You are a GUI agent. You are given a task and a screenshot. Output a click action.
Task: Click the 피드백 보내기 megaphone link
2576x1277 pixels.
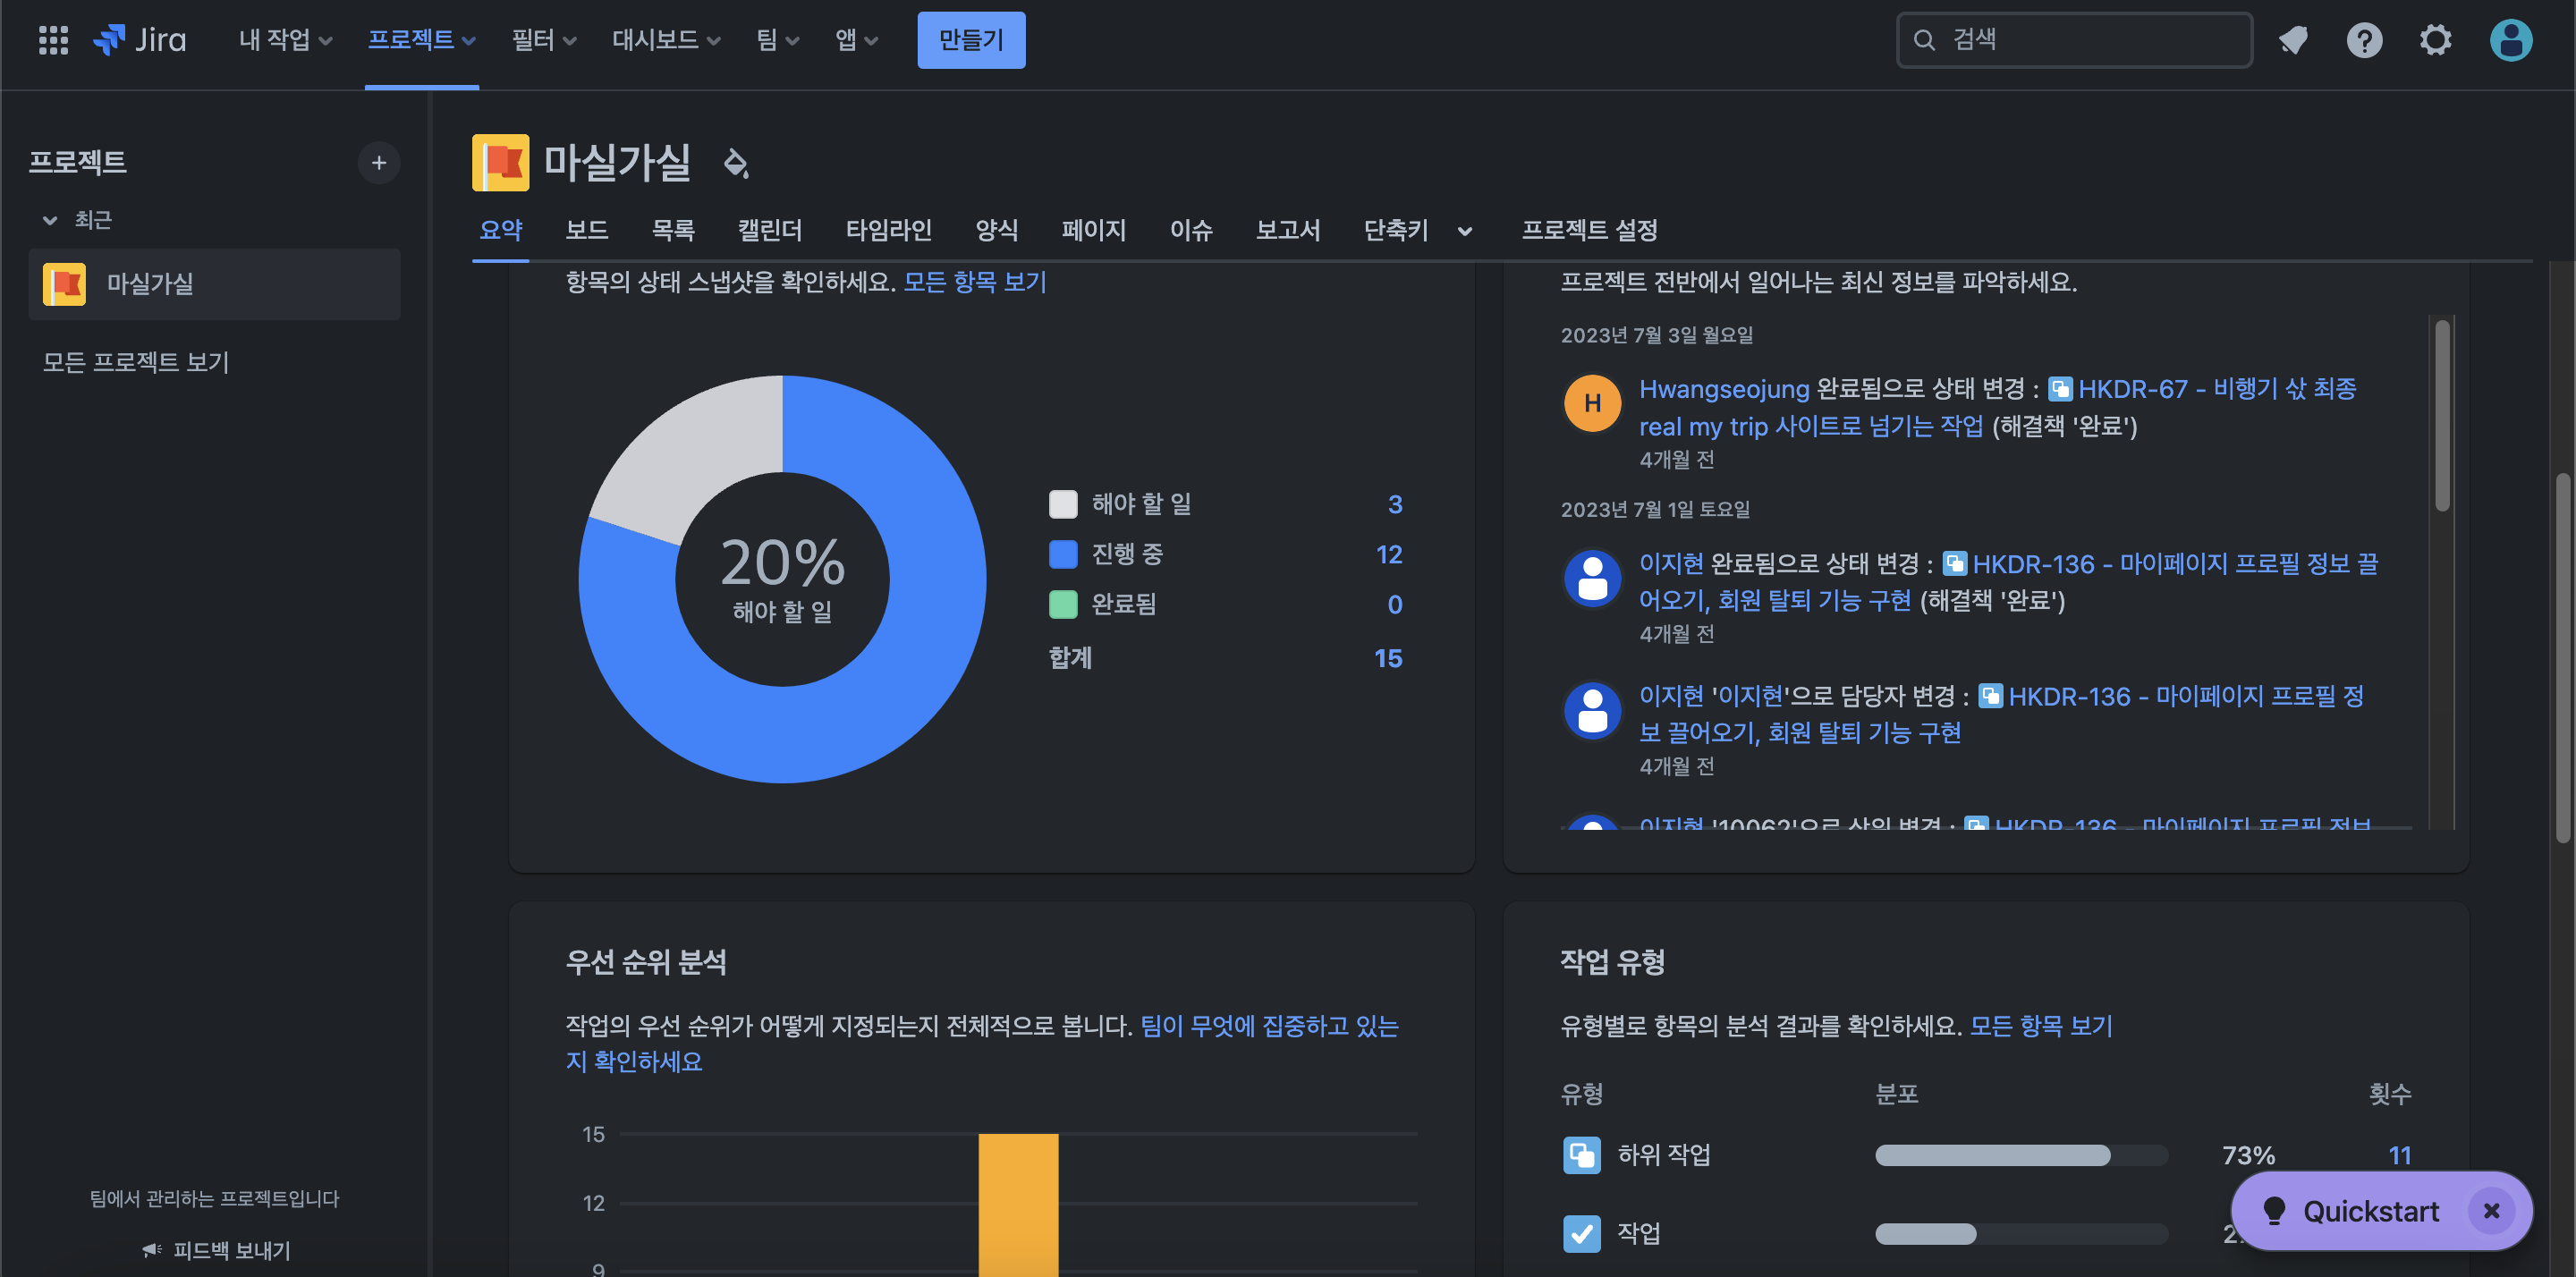216,1249
